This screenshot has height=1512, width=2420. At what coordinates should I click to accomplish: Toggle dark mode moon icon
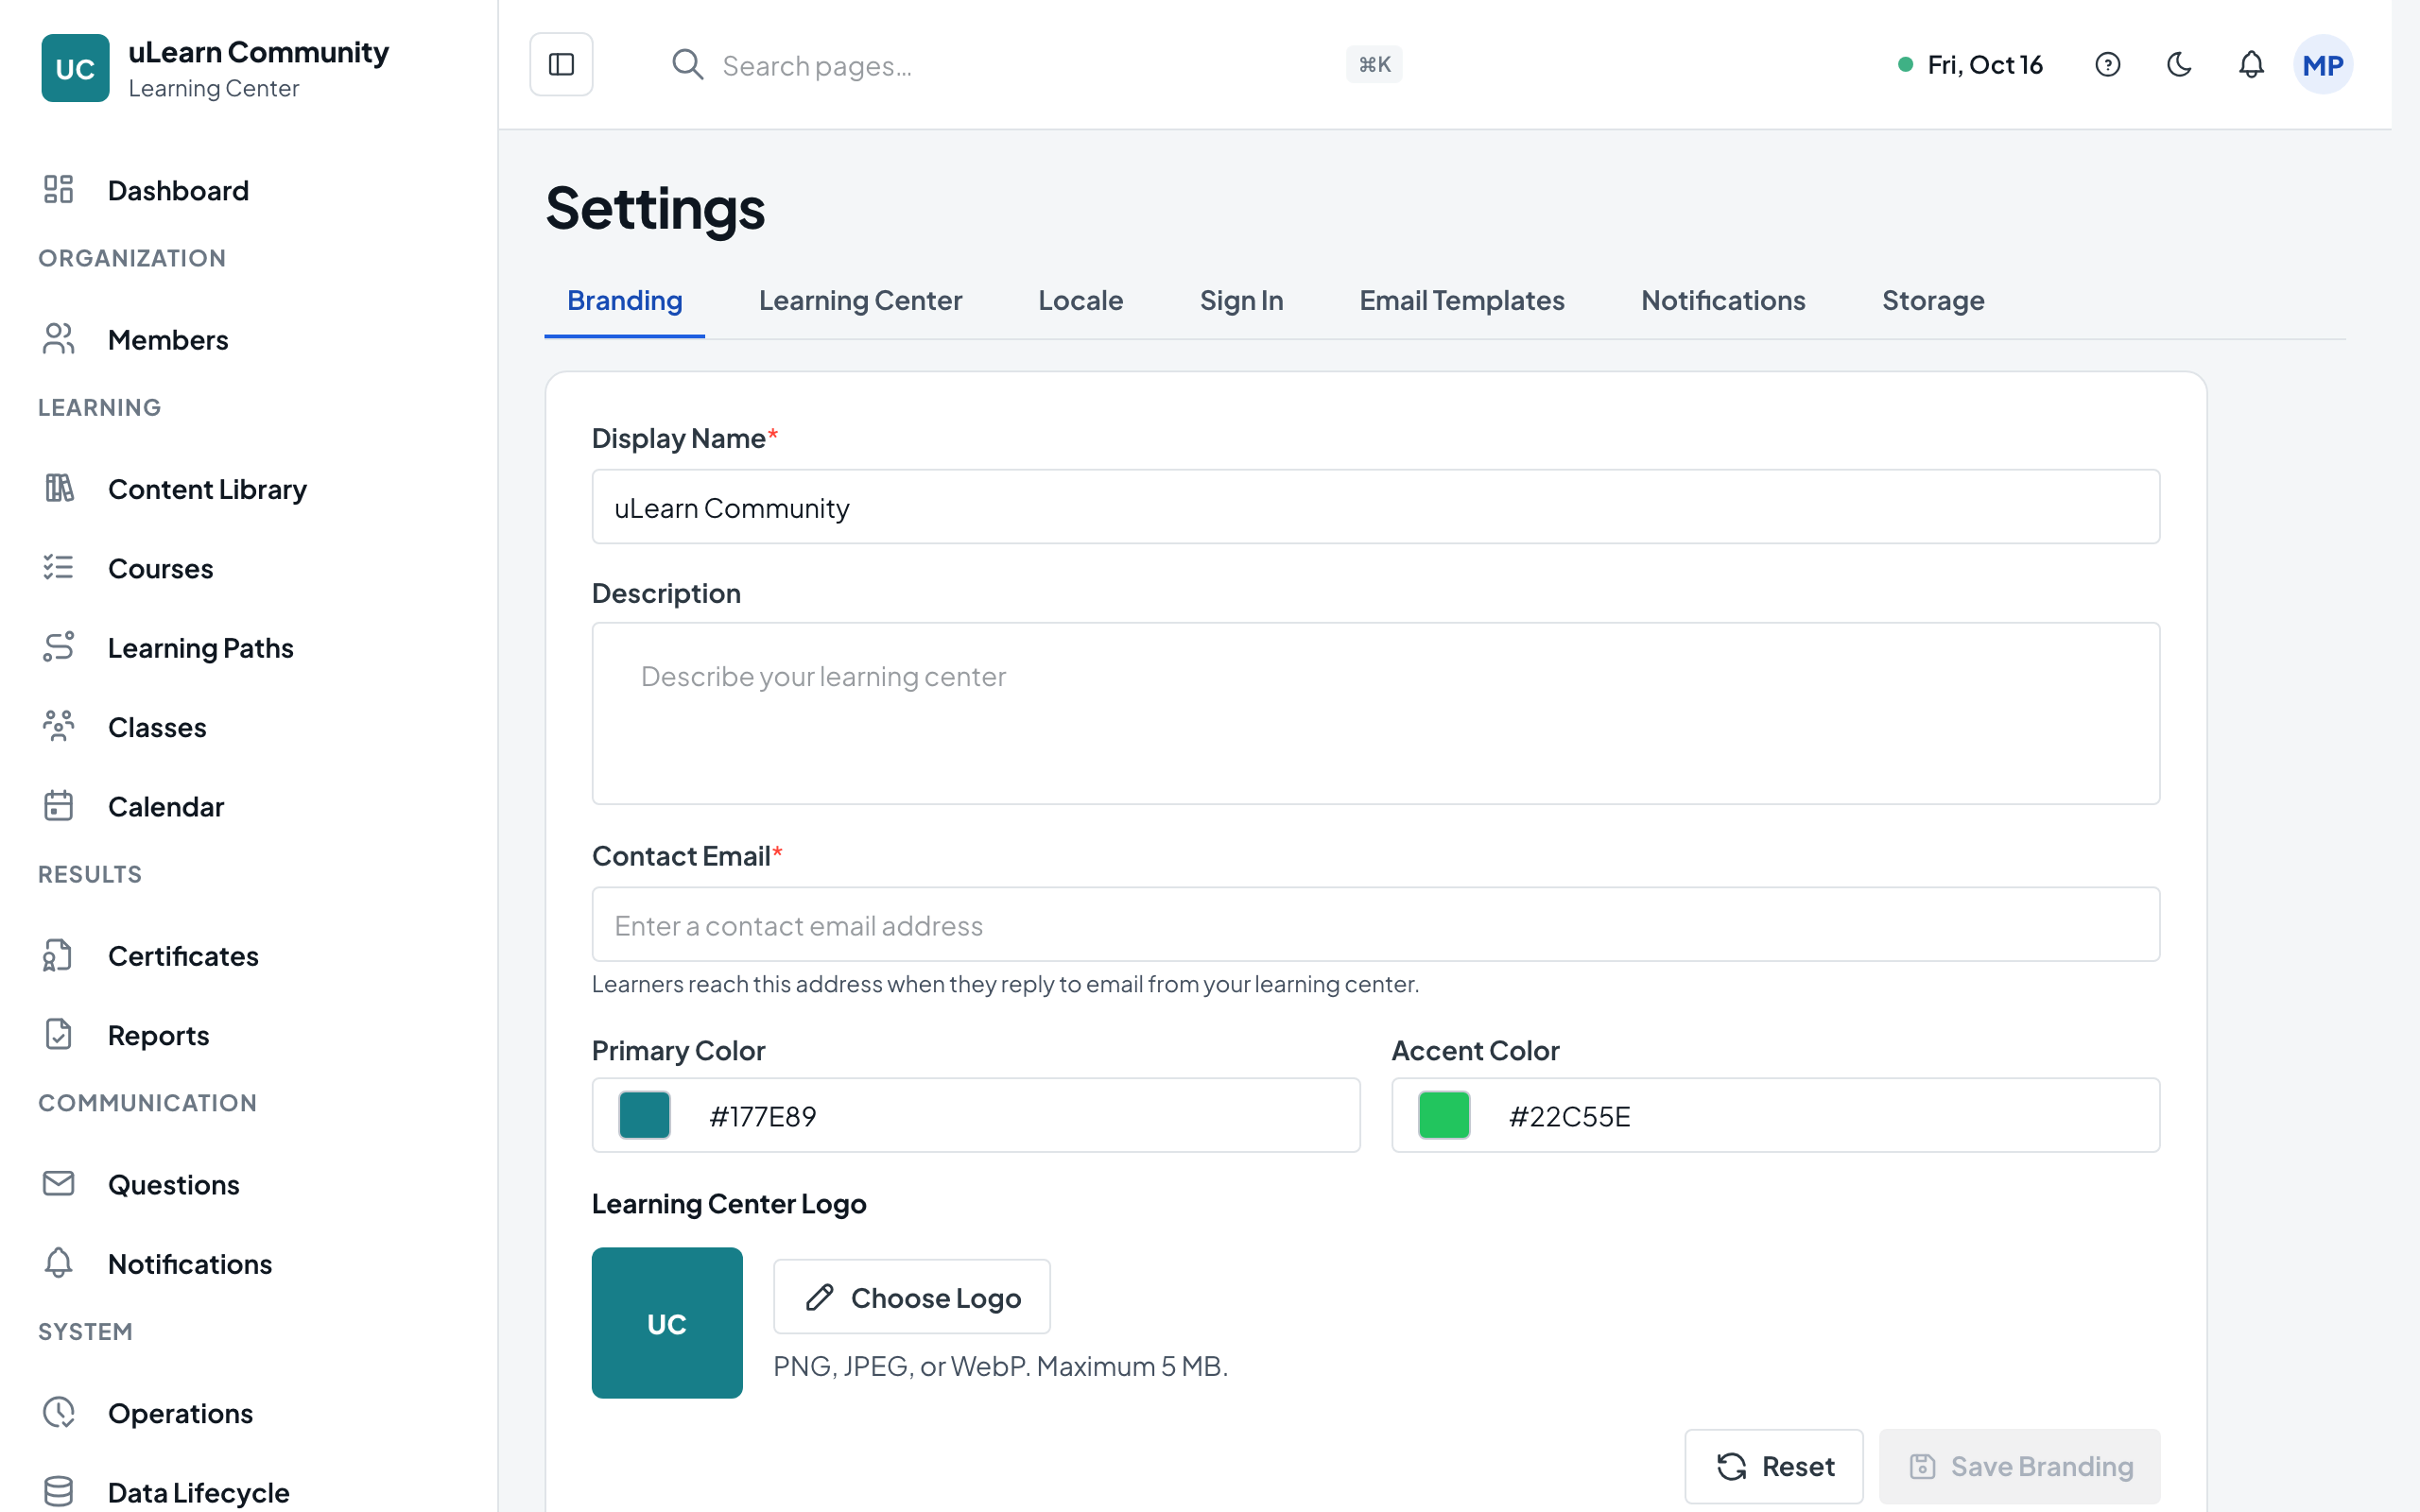2179,65
